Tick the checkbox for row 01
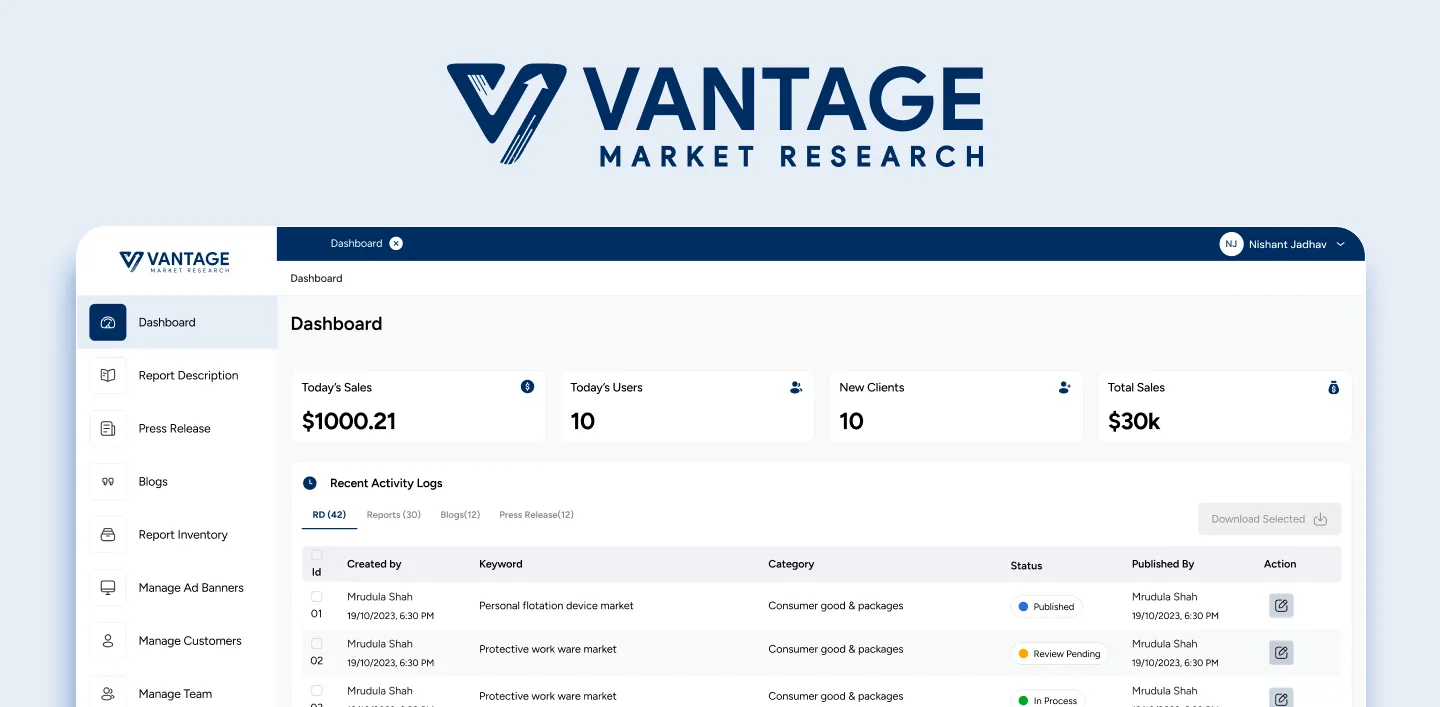Viewport: 1440px width, 707px height. click(317, 597)
